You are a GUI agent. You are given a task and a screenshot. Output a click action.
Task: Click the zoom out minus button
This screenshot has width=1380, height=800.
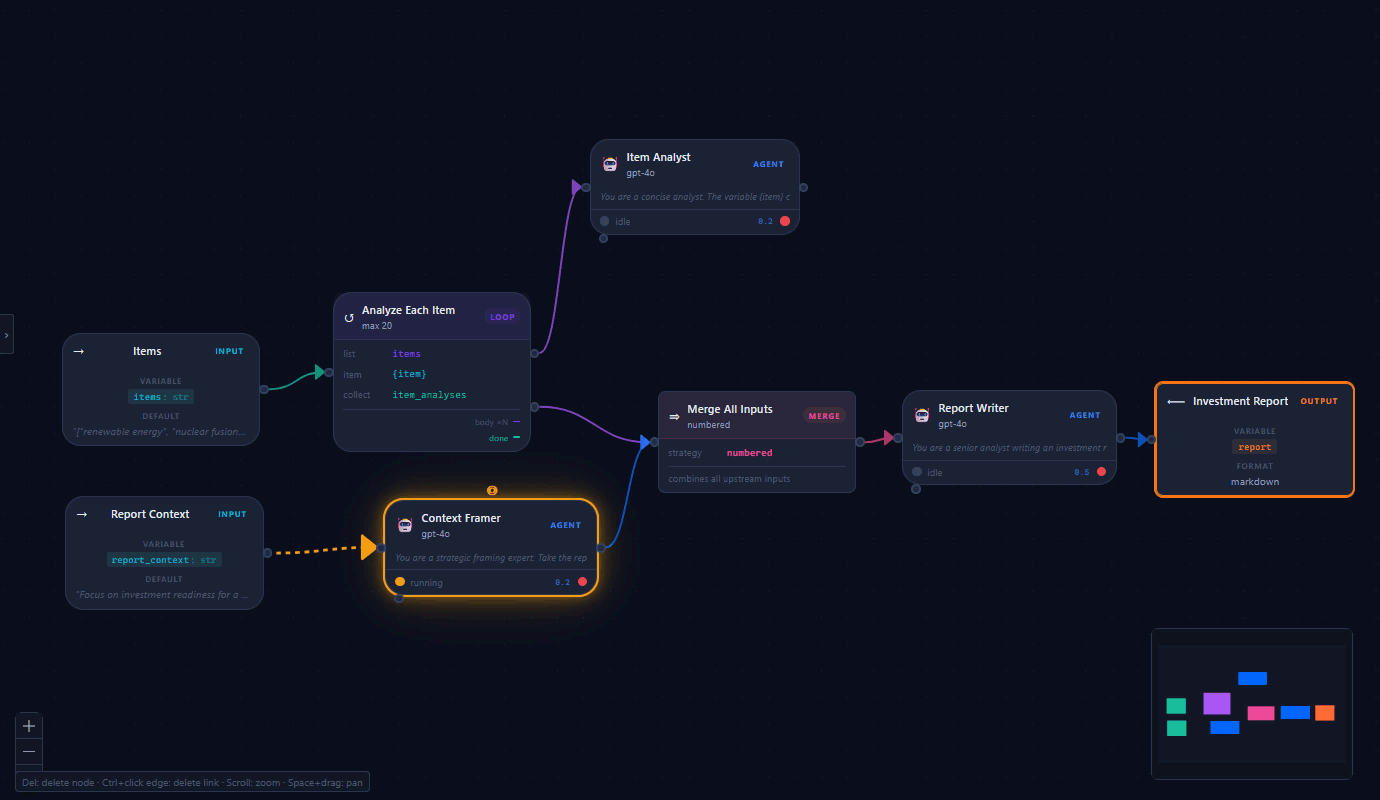(x=28, y=751)
